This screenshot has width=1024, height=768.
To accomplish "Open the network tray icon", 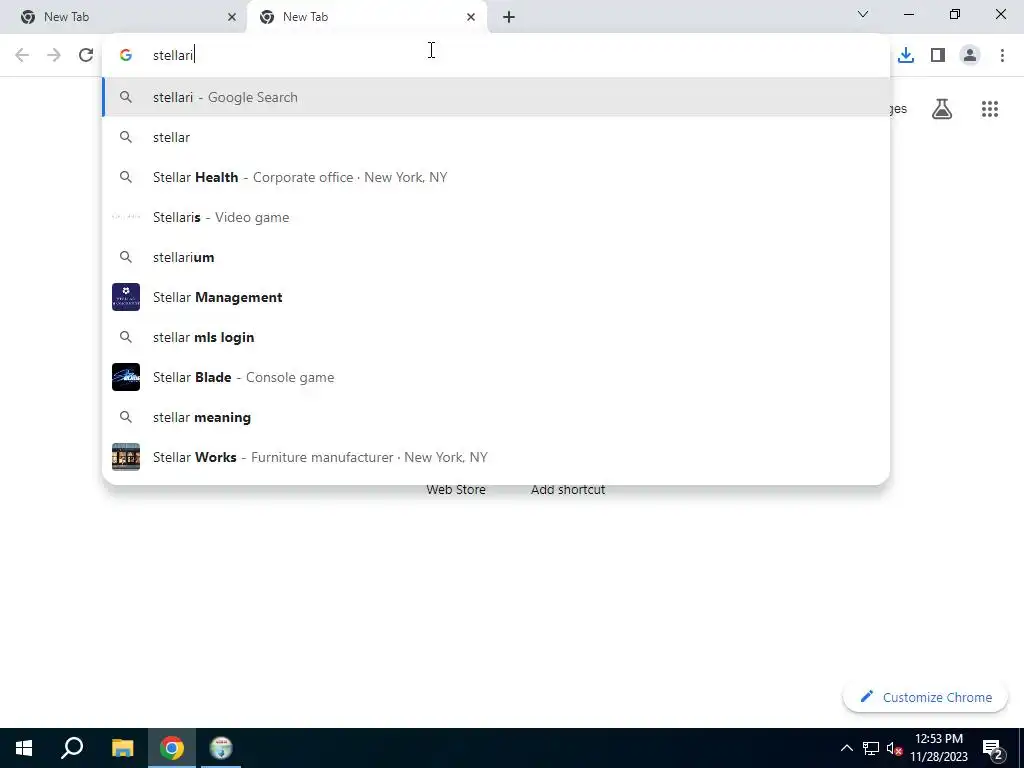I will click(x=871, y=748).
